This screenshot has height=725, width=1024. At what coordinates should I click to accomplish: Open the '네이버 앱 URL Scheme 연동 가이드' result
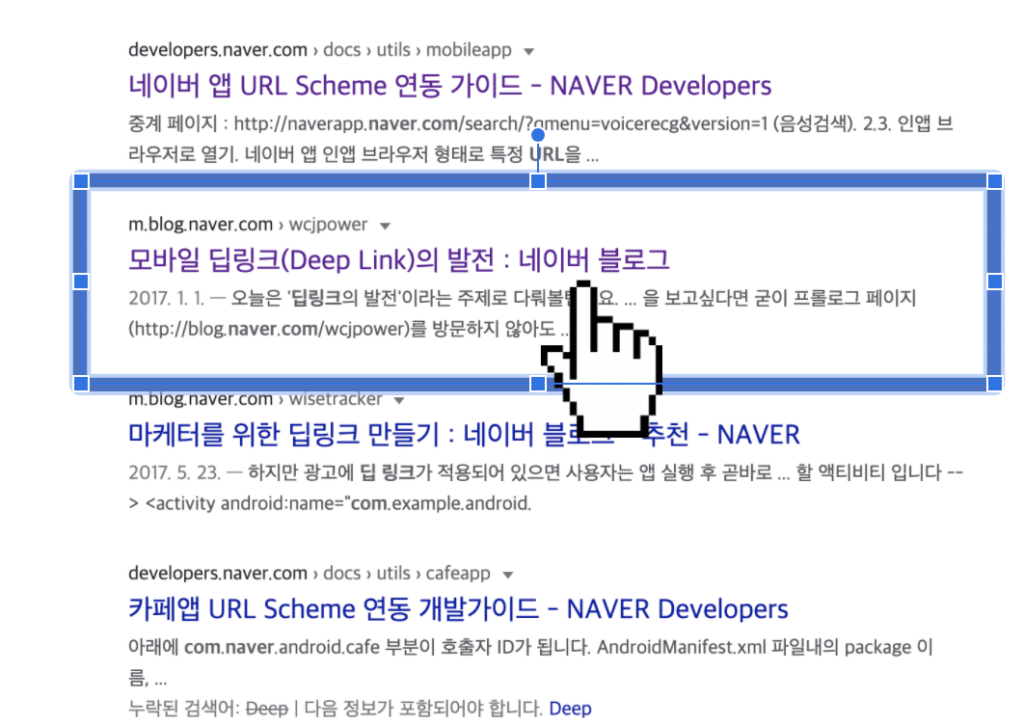click(x=450, y=86)
